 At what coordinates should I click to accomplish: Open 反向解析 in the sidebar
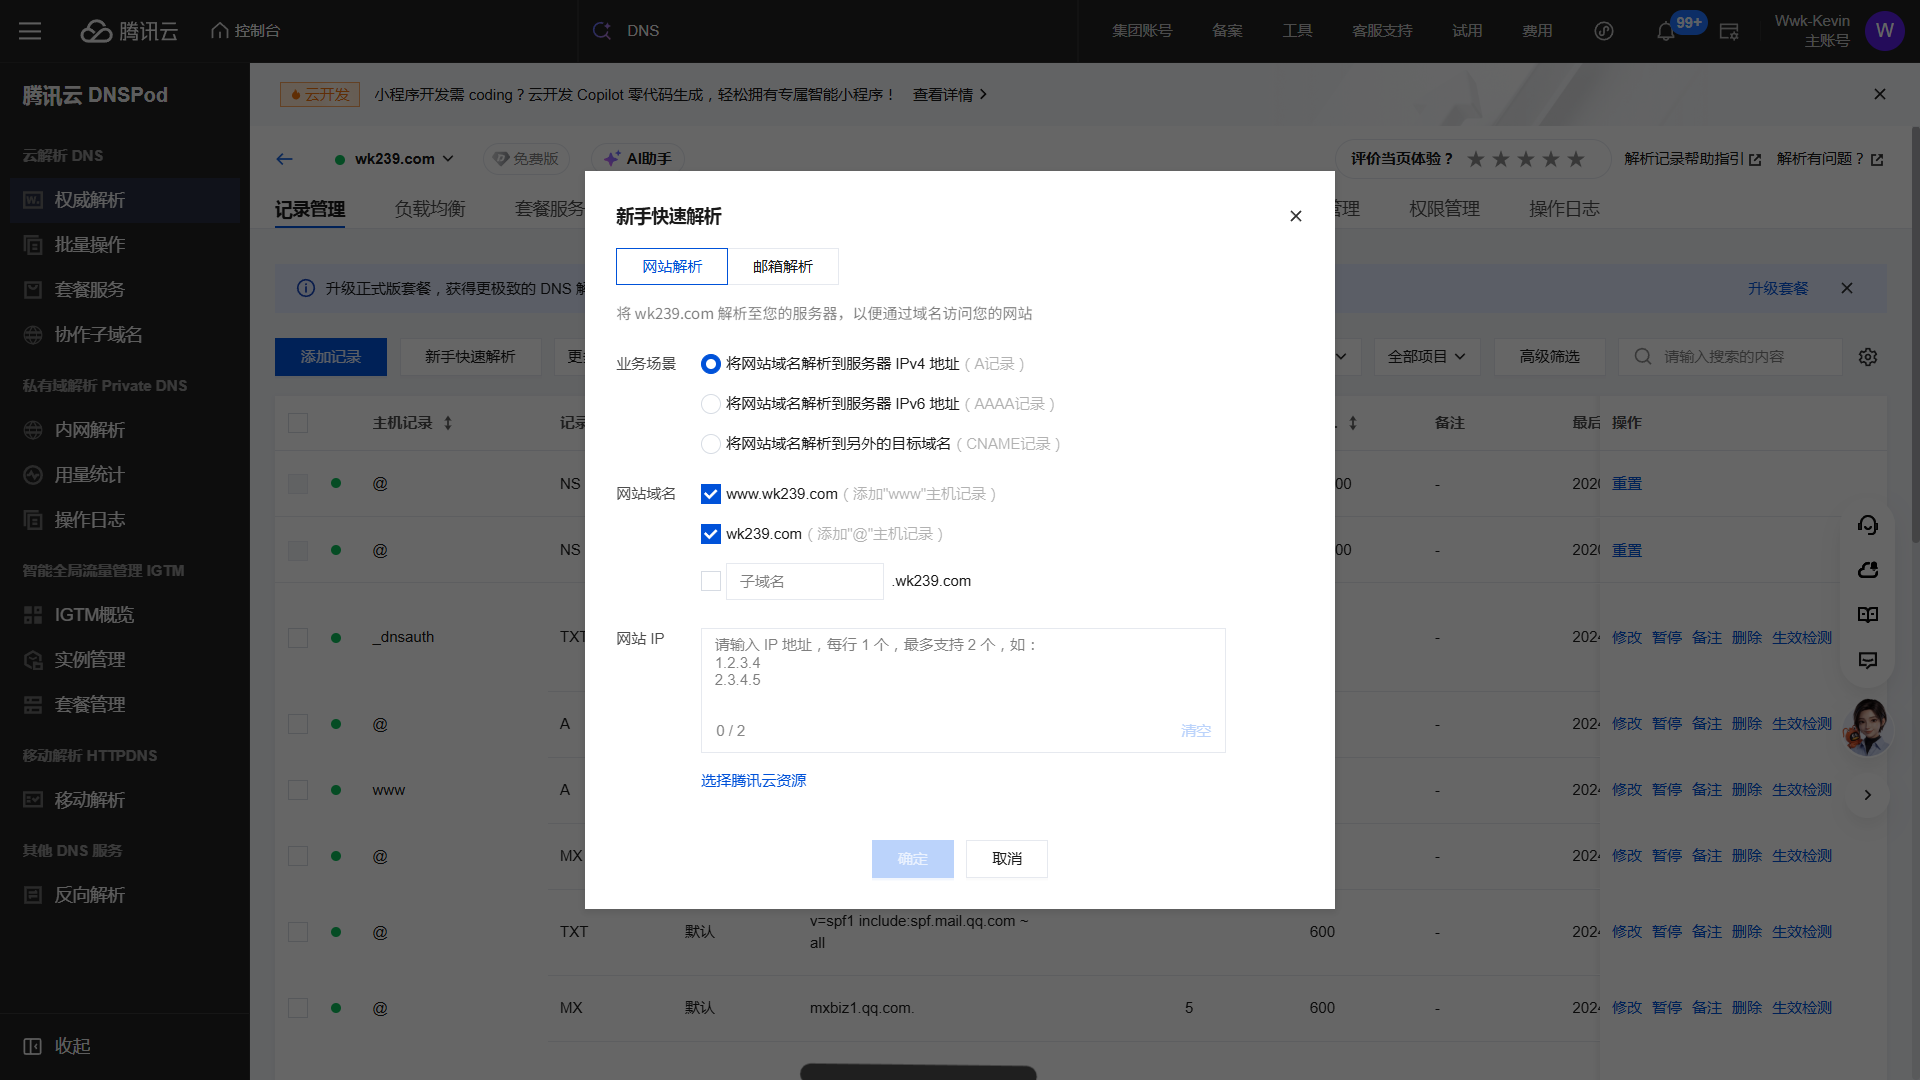point(125,895)
